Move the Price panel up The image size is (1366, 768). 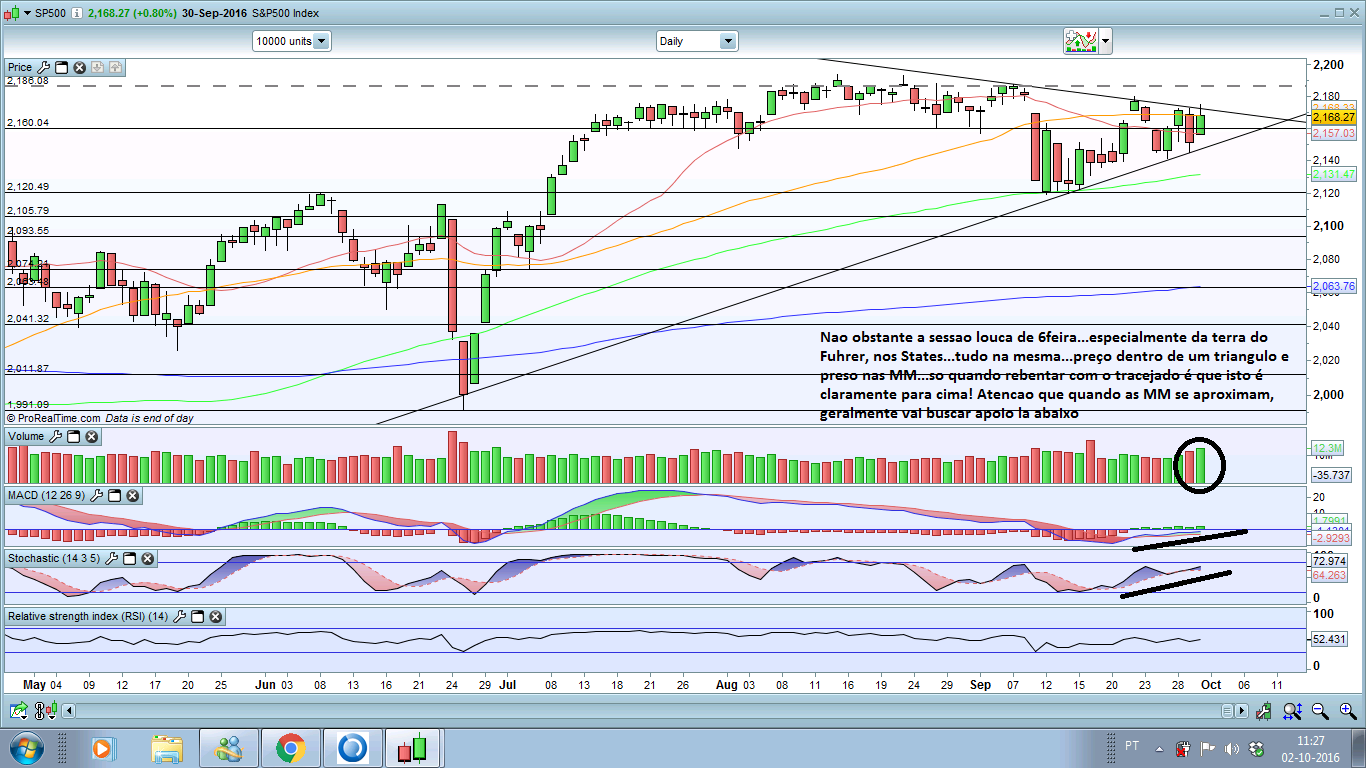coord(115,67)
